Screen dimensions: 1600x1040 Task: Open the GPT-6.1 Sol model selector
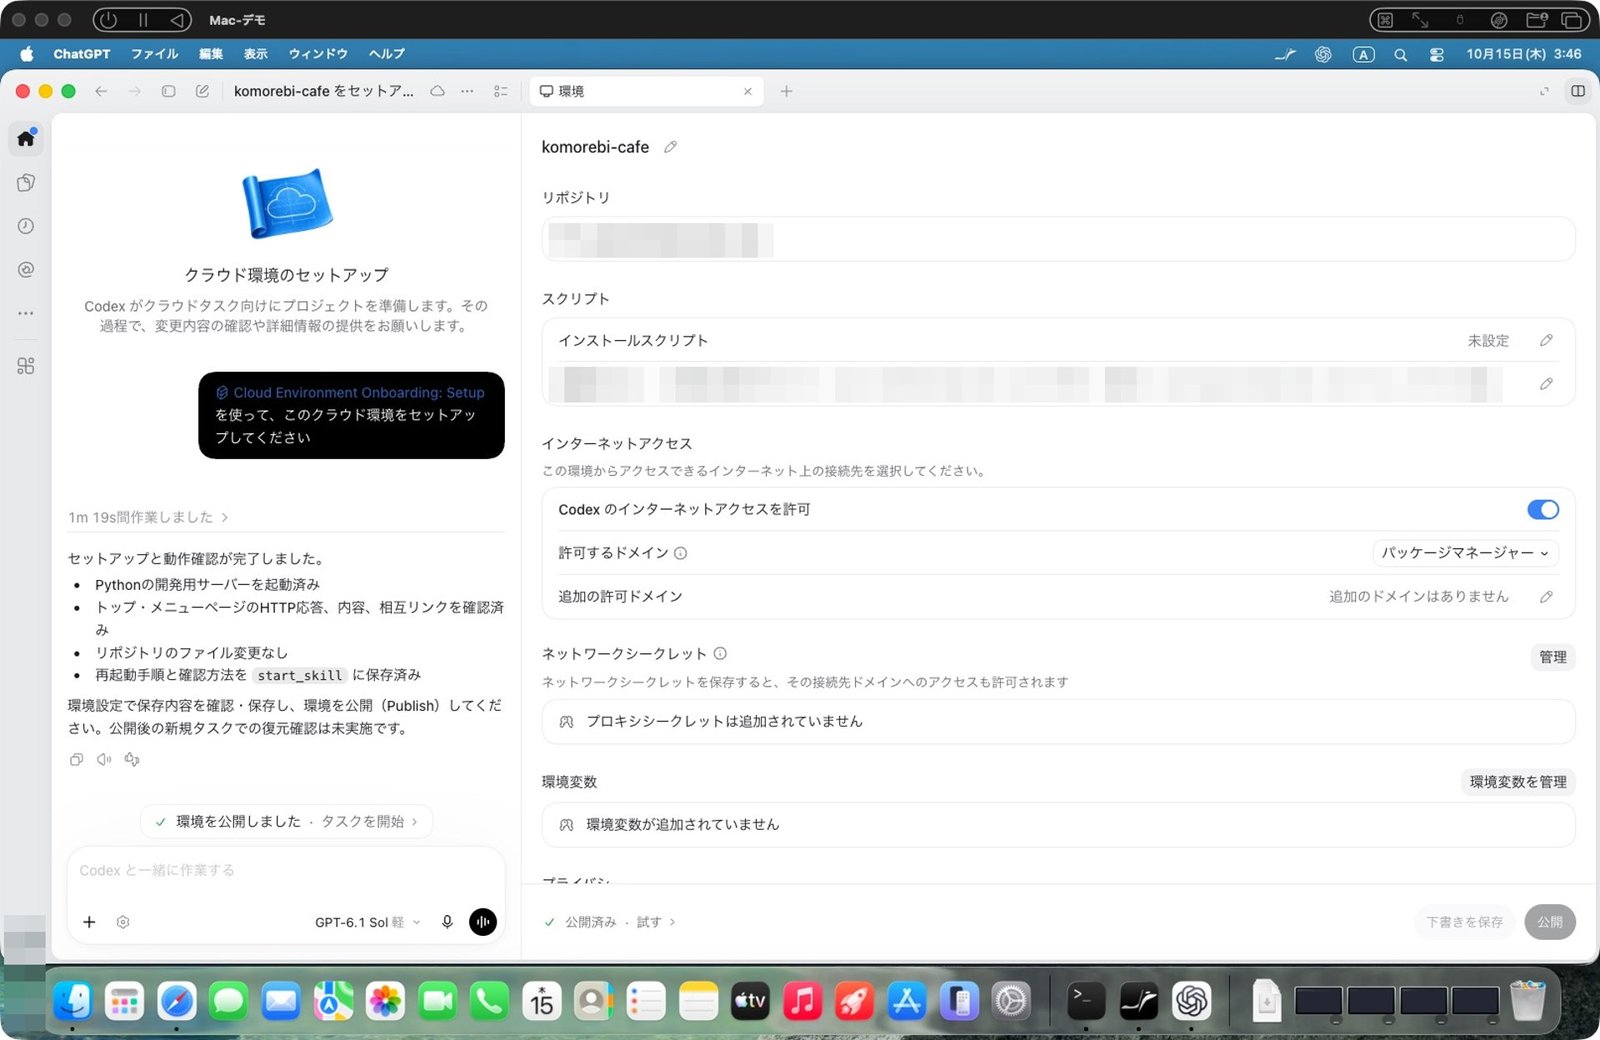[x=367, y=922]
